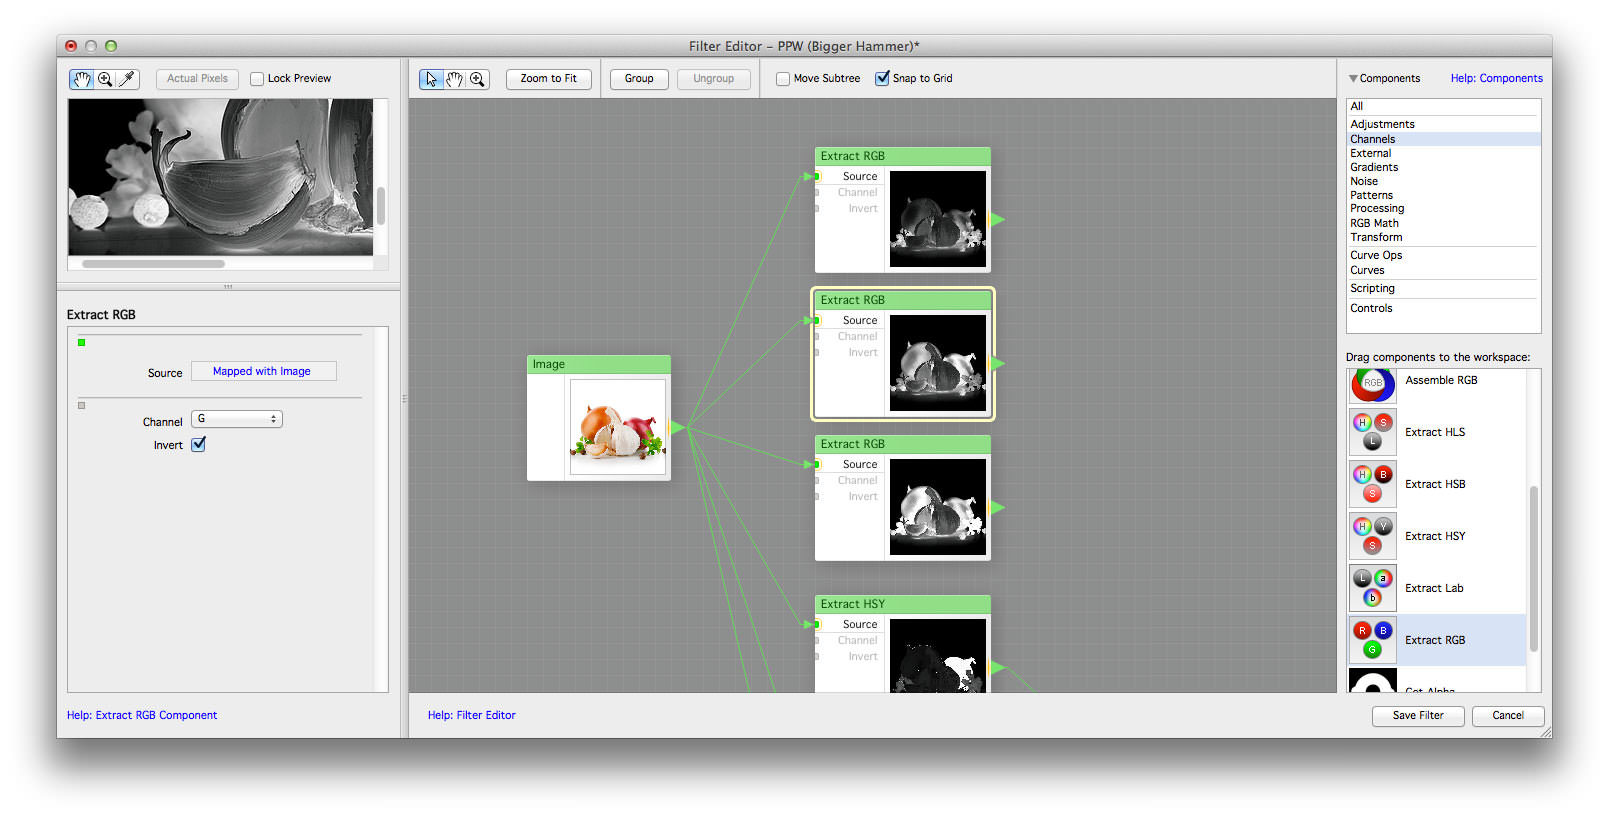The image size is (1609, 817).
Task: Click thumbnail of third Extract RGB node
Action: pyautogui.click(x=938, y=507)
